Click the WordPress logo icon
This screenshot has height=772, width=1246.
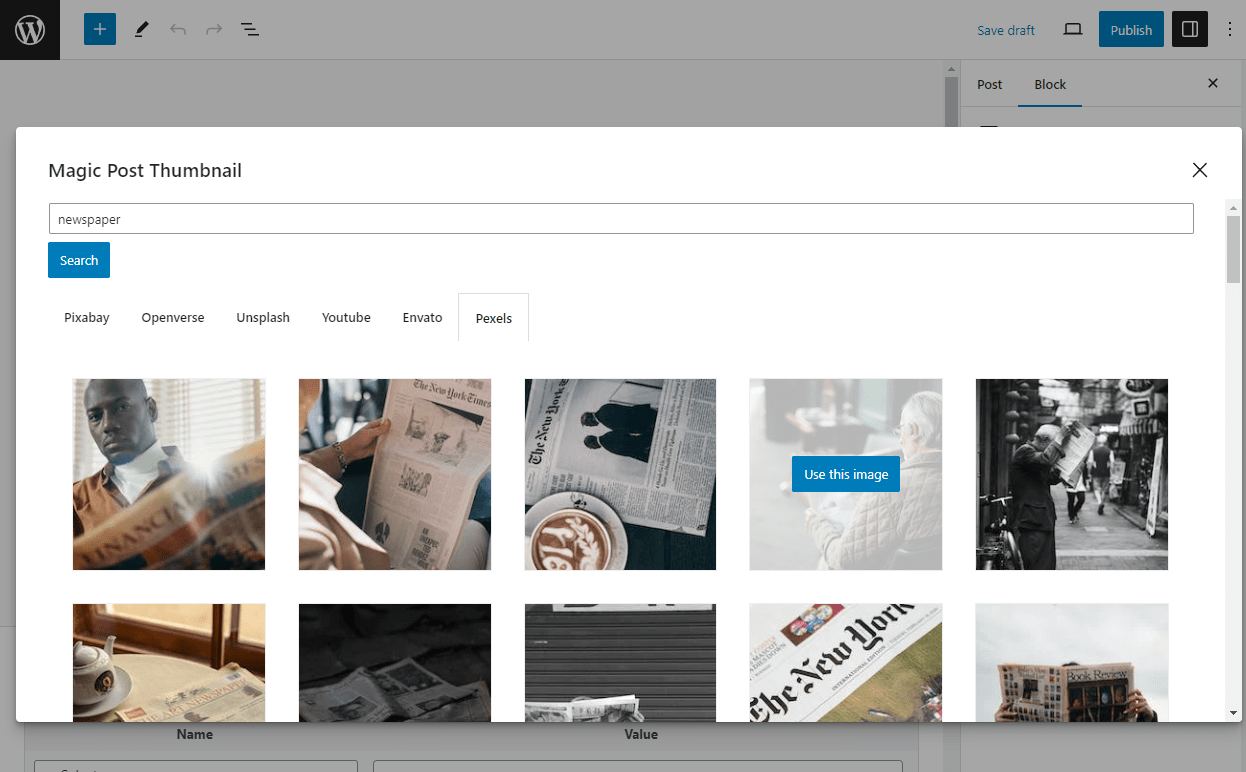[30, 30]
